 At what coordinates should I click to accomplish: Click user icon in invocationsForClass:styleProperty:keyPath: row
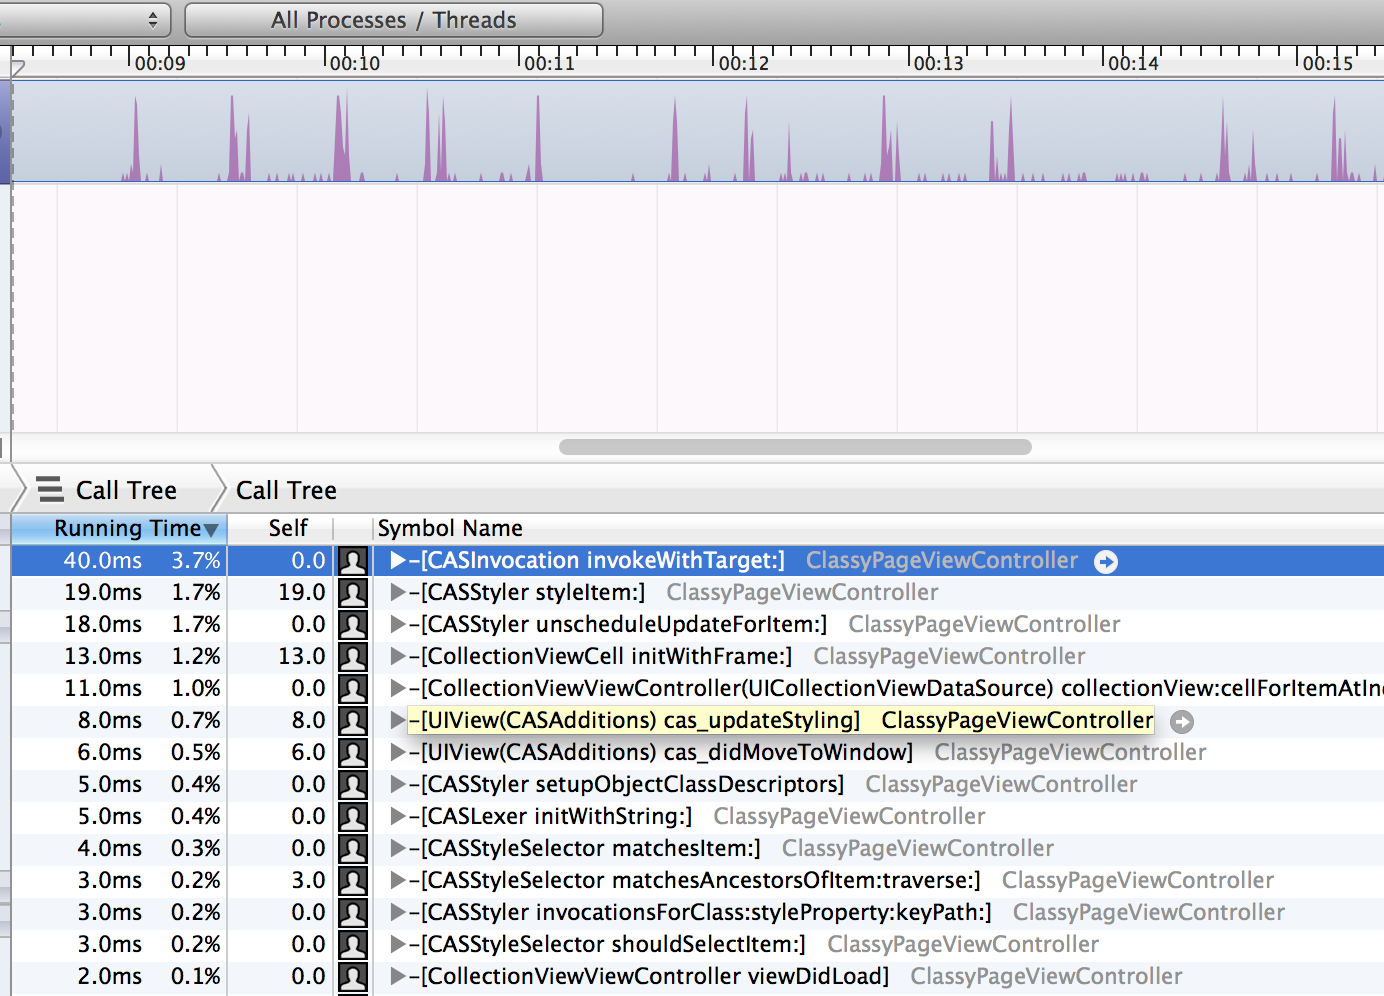(x=353, y=913)
